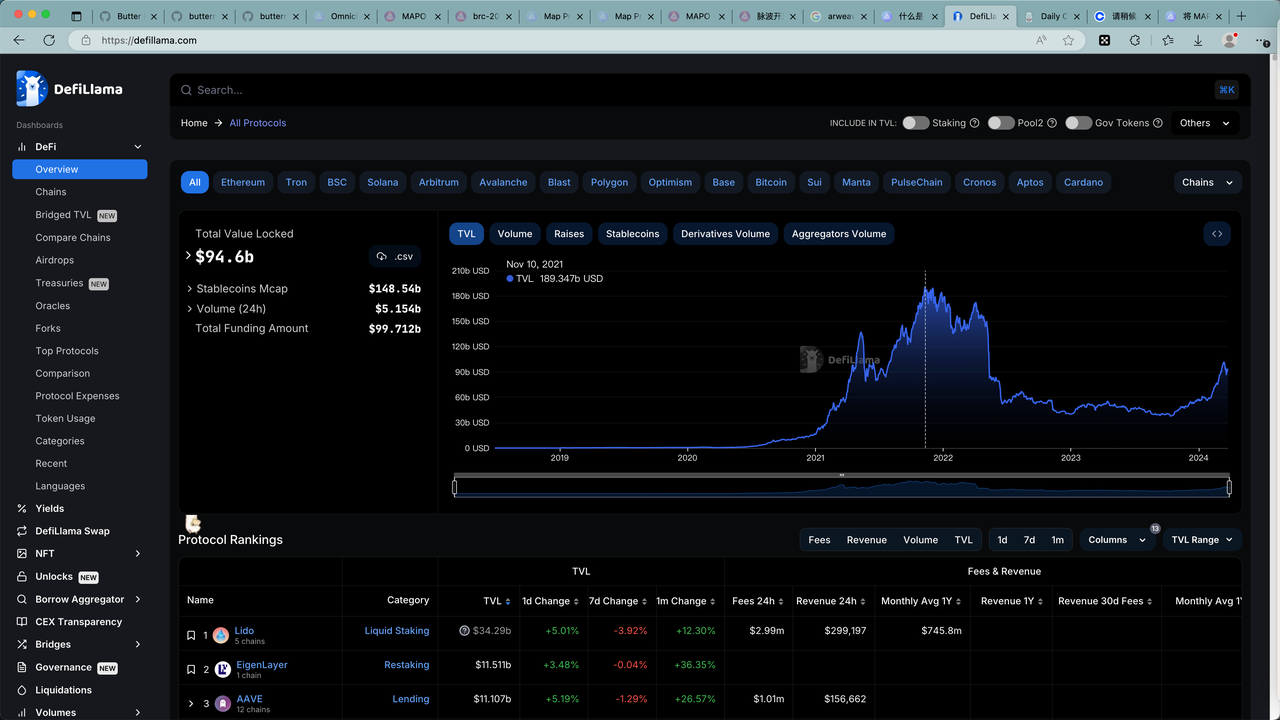Bookmark Lido protocol row
The width and height of the screenshot is (1280, 720).
pos(191,635)
